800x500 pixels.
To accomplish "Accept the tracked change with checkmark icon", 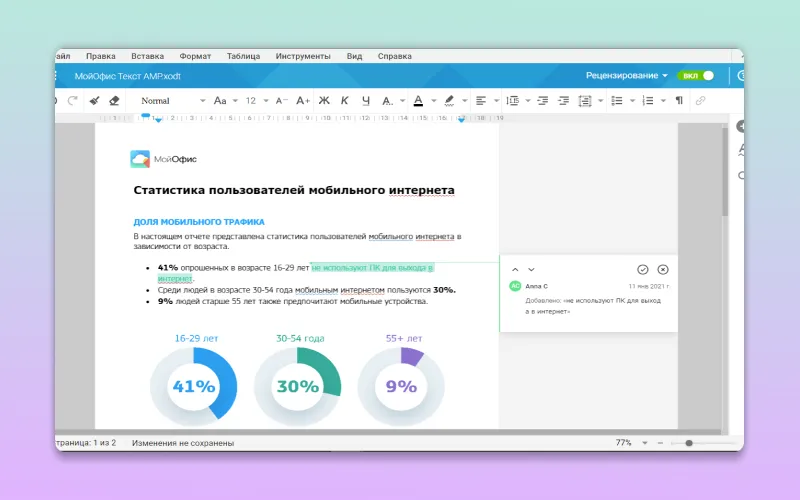I will [643, 270].
